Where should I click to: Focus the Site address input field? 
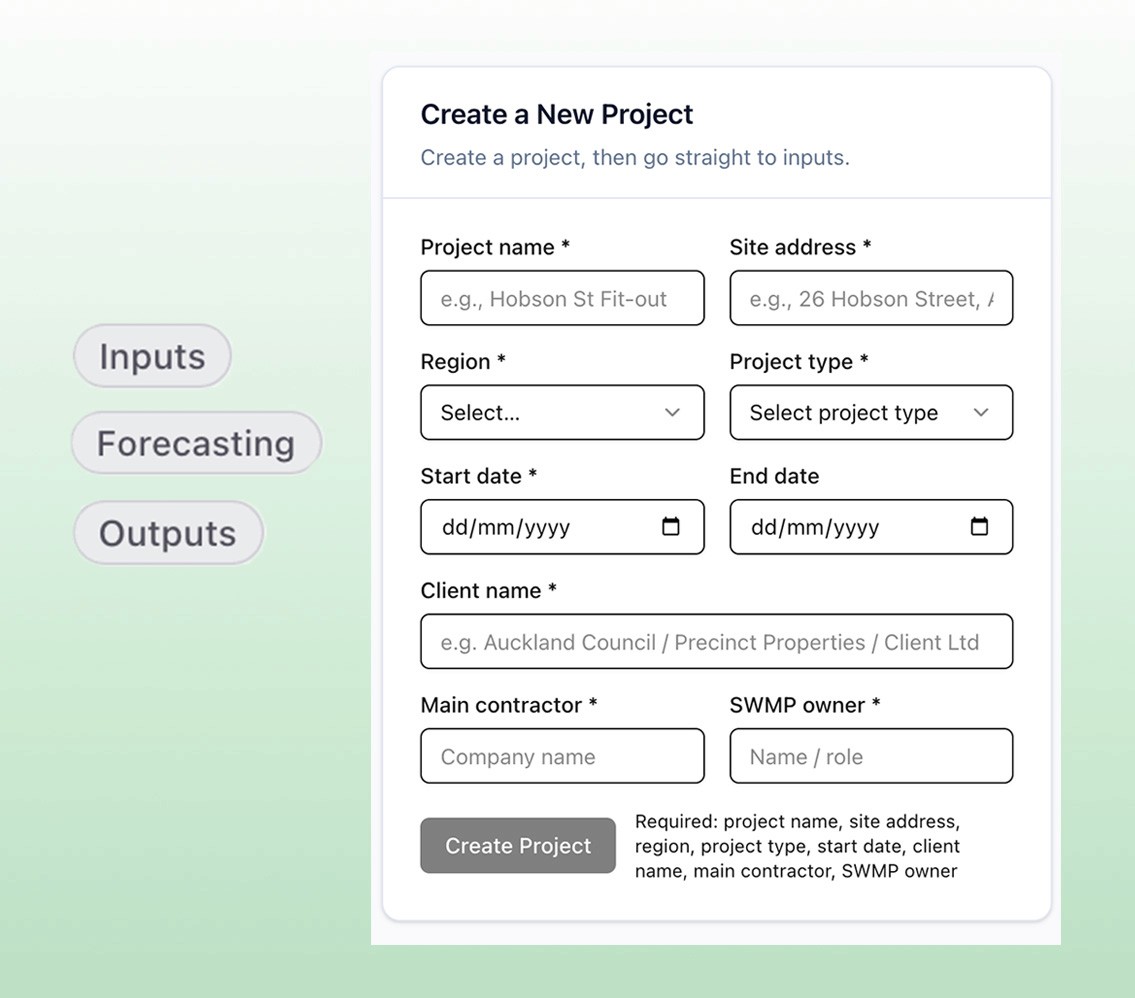(x=870, y=298)
